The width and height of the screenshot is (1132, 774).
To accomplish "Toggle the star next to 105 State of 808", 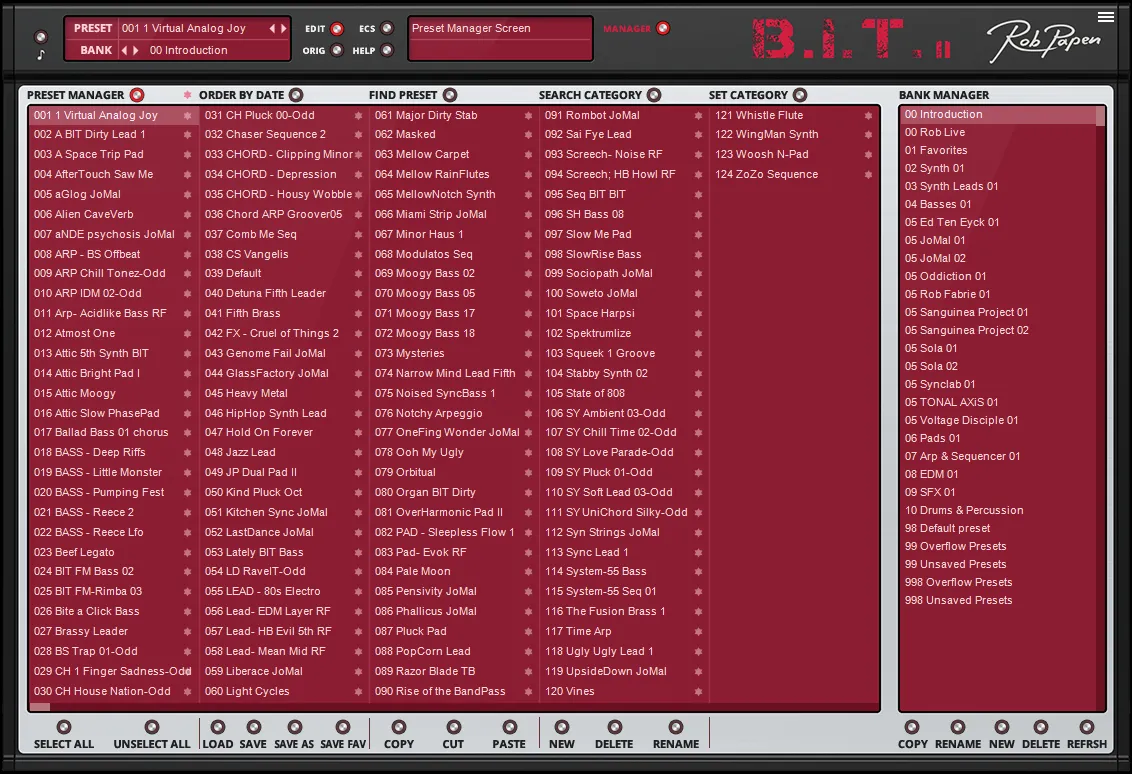I will pos(698,393).
